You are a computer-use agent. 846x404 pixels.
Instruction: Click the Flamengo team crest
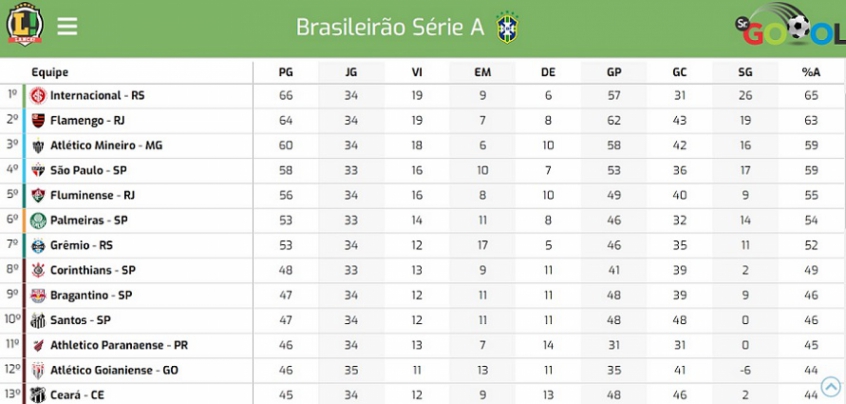pos(38,120)
